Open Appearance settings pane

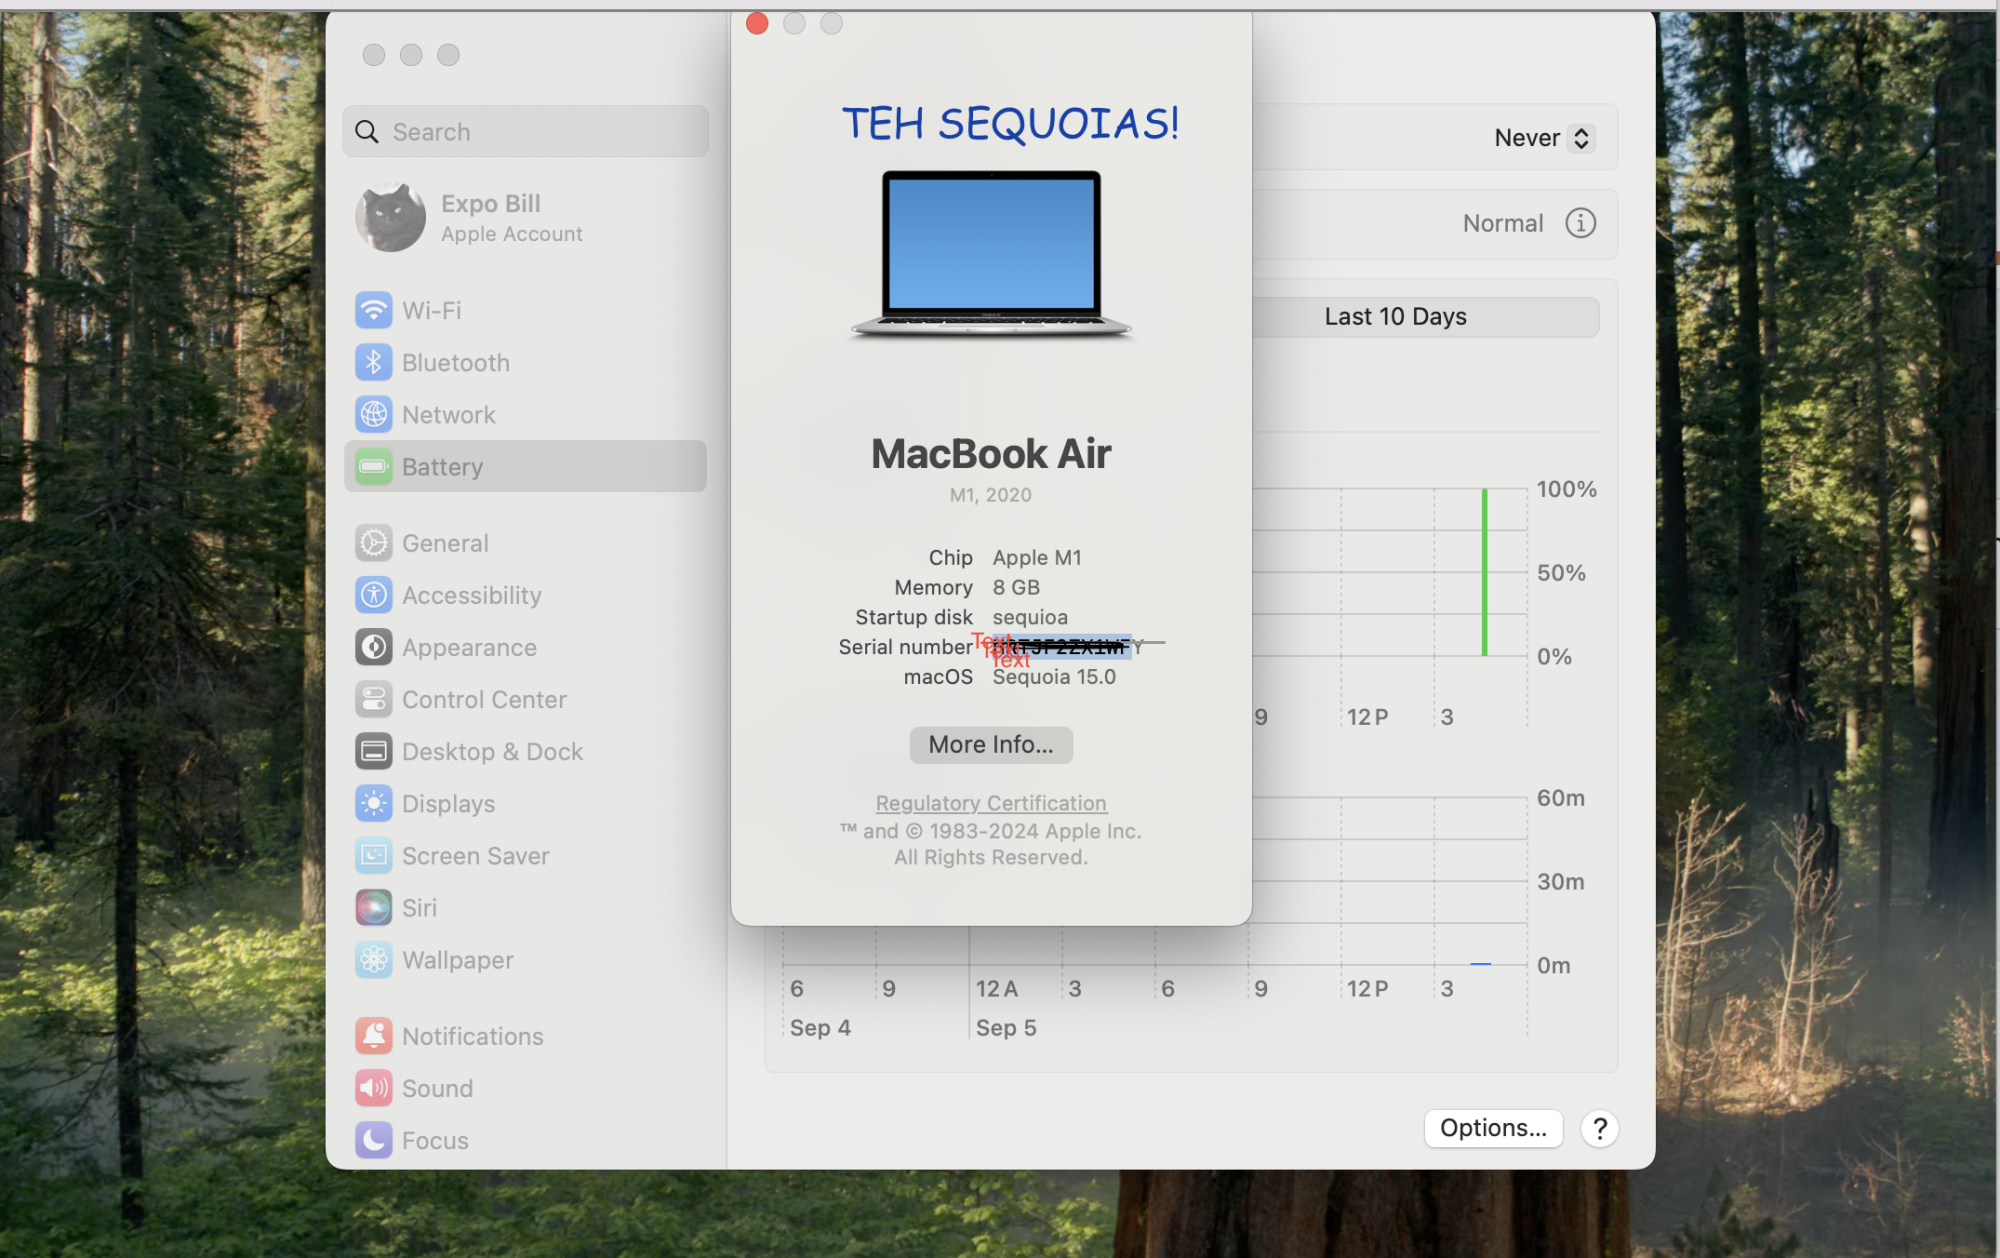(x=468, y=647)
